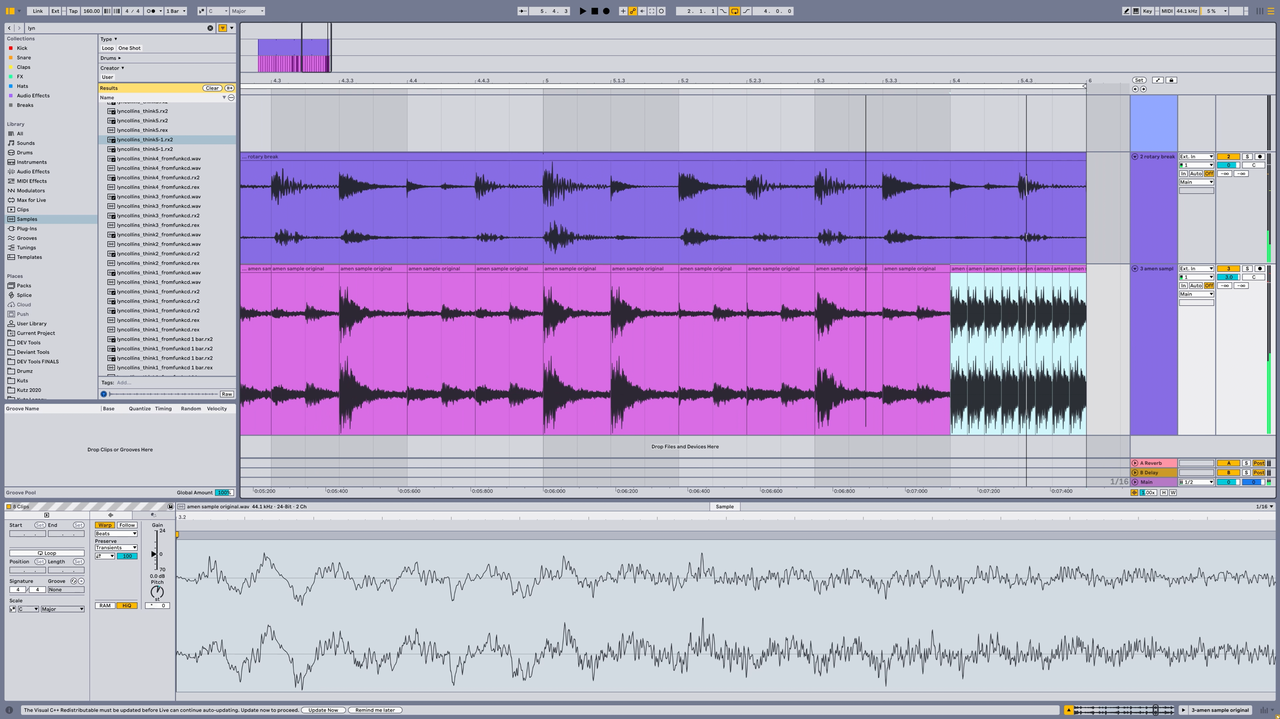Open Grooves in the Library

(x=26, y=238)
